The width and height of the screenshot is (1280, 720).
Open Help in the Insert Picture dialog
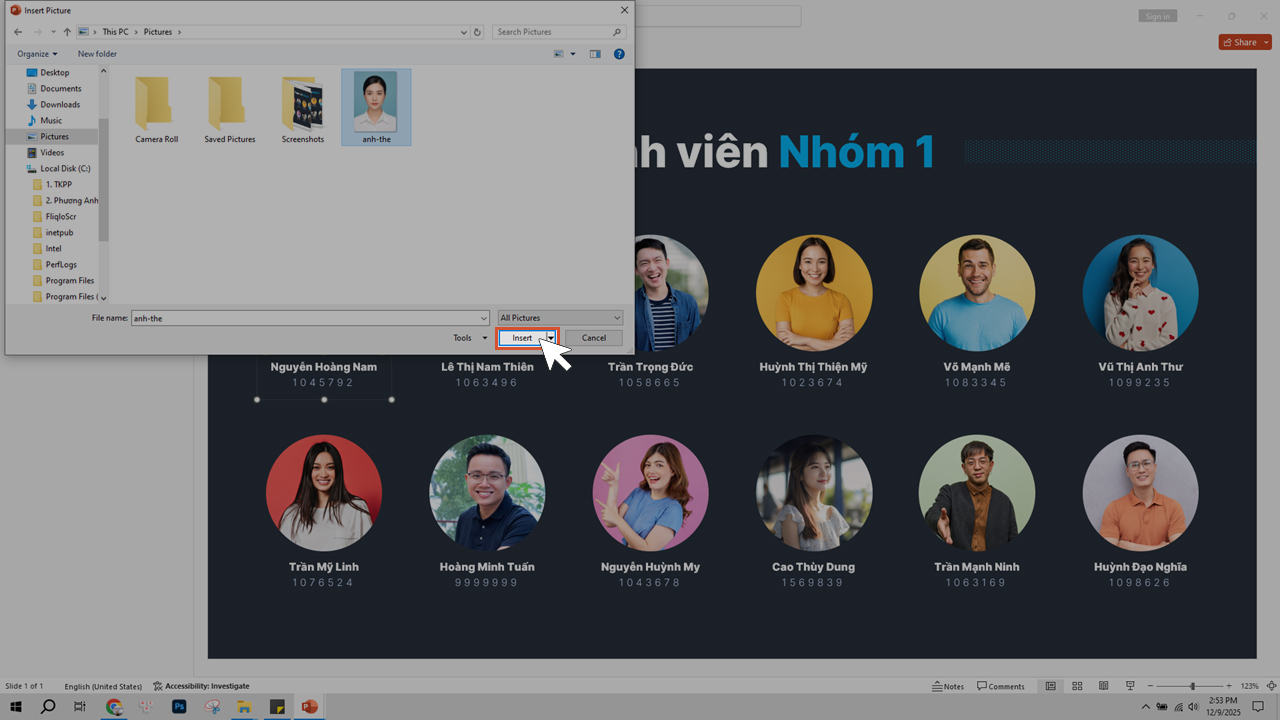click(x=618, y=54)
